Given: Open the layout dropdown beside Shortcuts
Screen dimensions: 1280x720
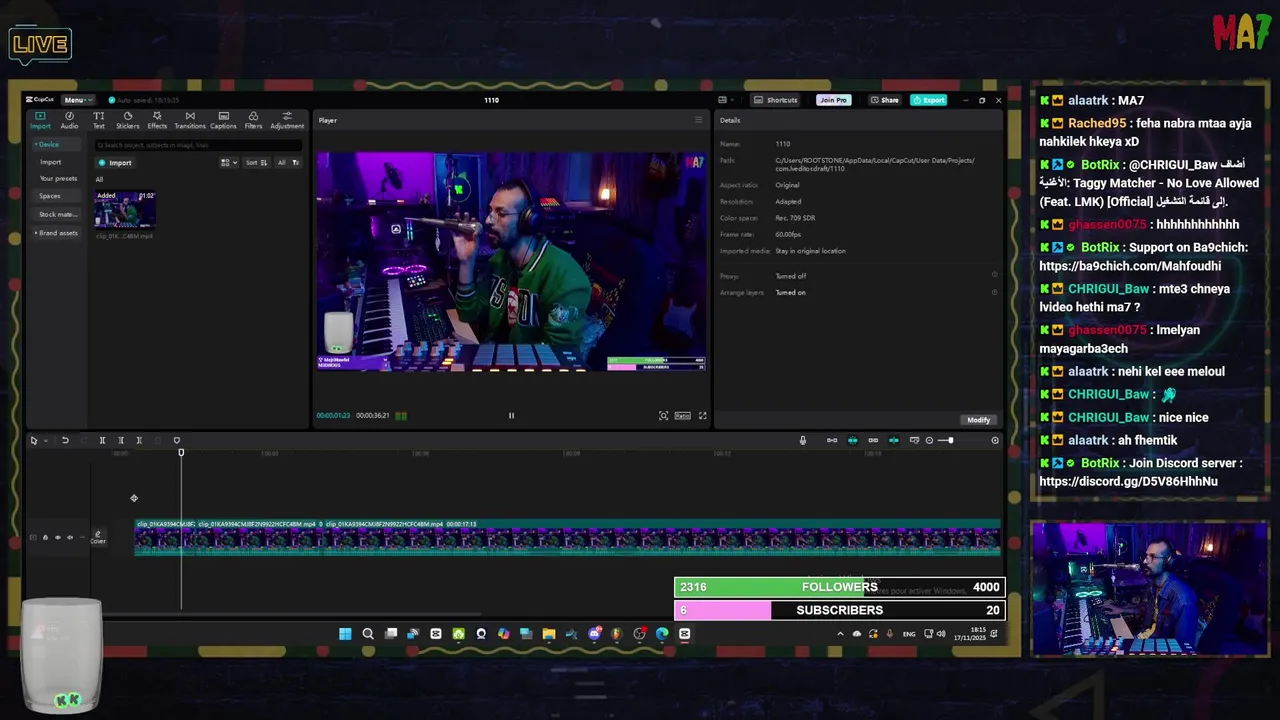Looking at the screenshot, I should tap(726, 100).
